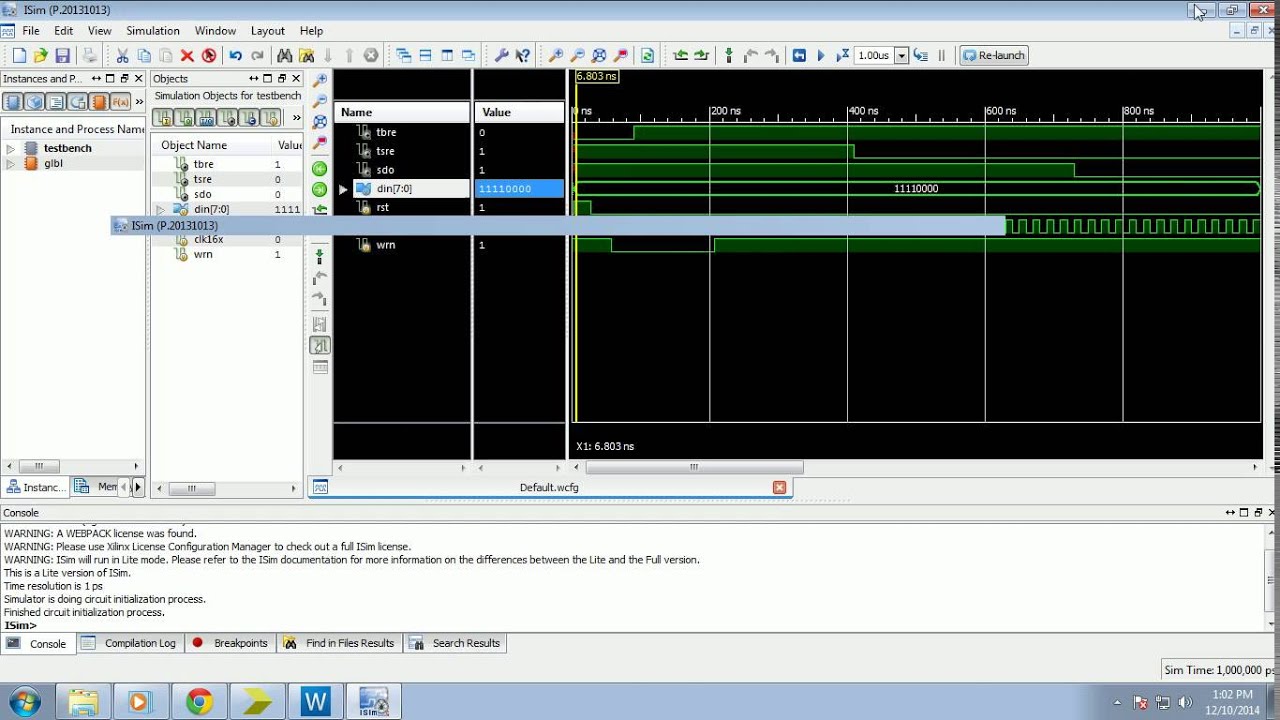Viewport: 1280px width, 720px height.
Task: Click the Restart simulation icon
Action: pyautogui.click(x=799, y=56)
